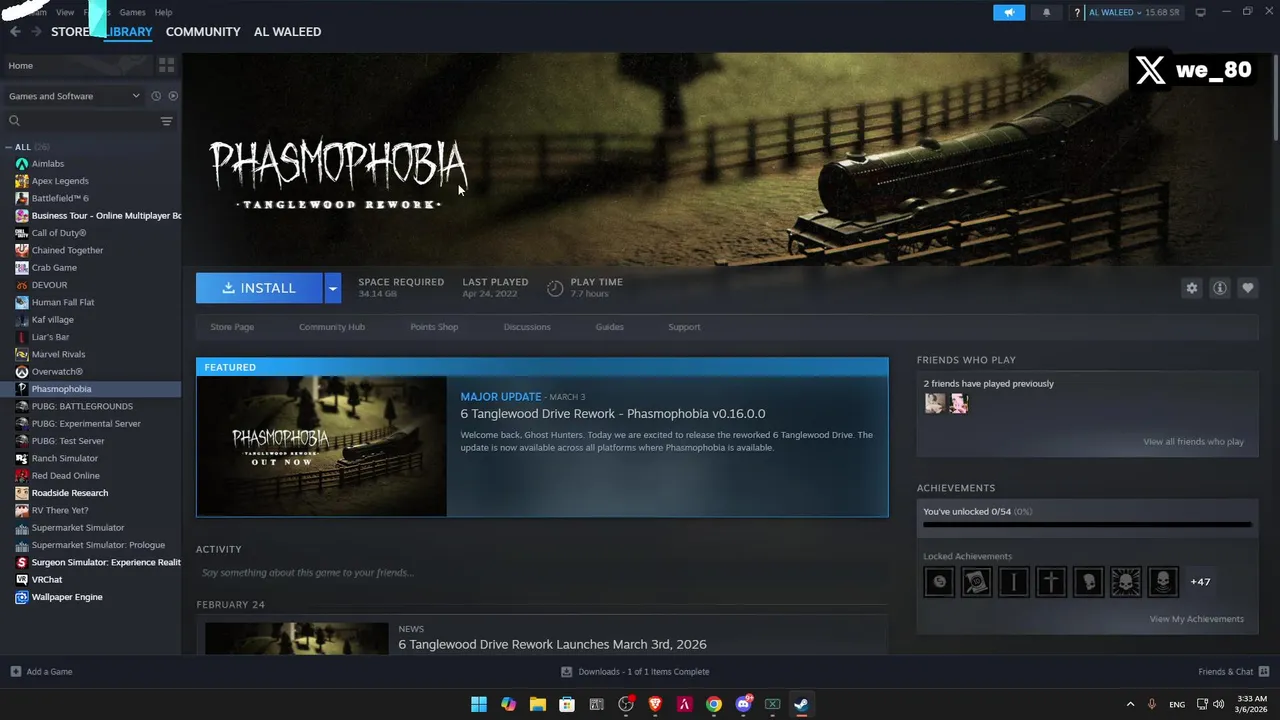Open the View My Achievements link

coord(1196,619)
